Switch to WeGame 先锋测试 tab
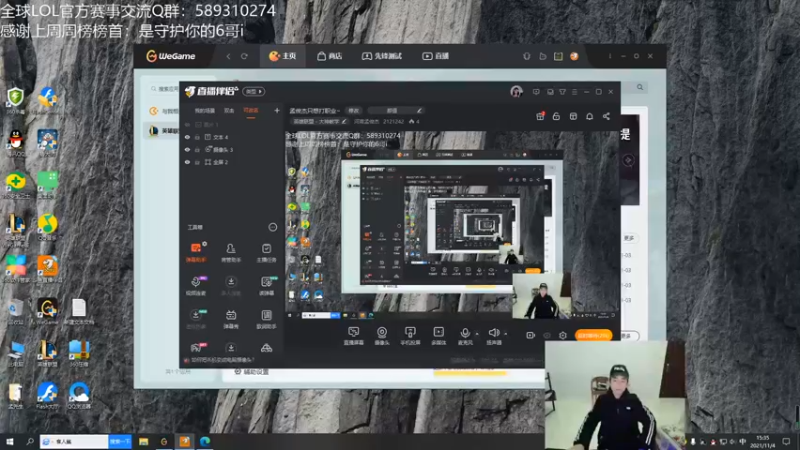Screen dimensions: 800x450 tap(382, 56)
